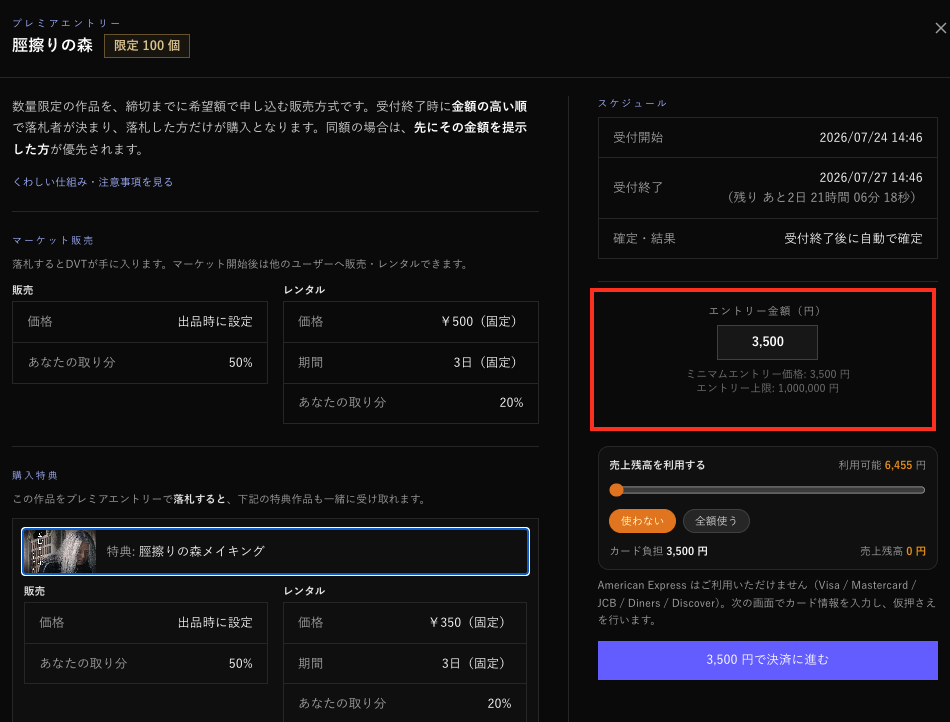Click 3,500 円で決済に進む button
Viewport: 950px width, 722px height.
pyautogui.click(x=768, y=660)
